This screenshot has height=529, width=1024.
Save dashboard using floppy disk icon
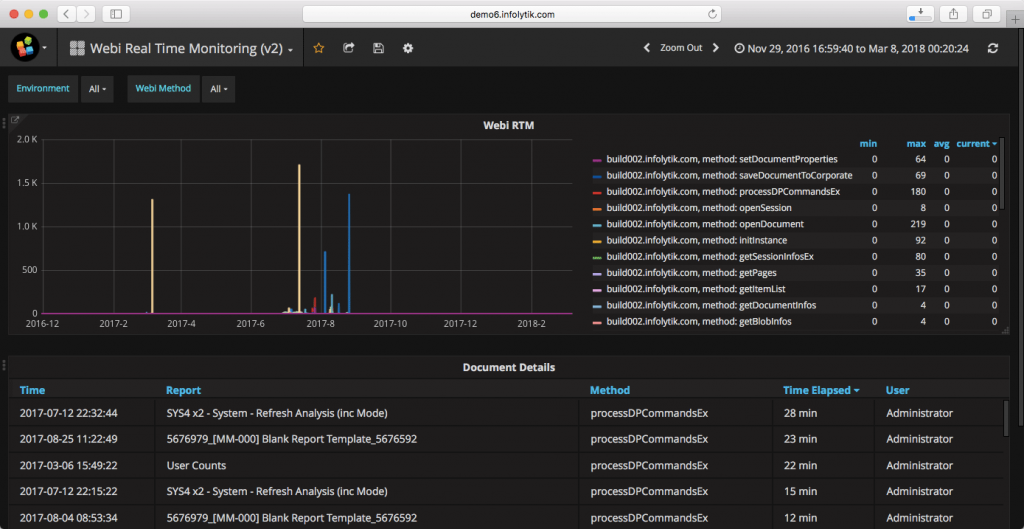378,48
